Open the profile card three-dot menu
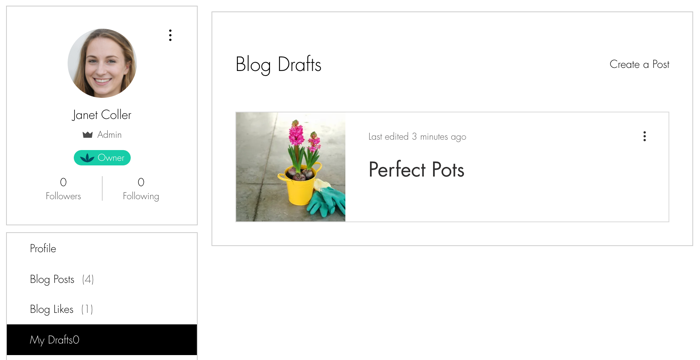 click(x=170, y=35)
